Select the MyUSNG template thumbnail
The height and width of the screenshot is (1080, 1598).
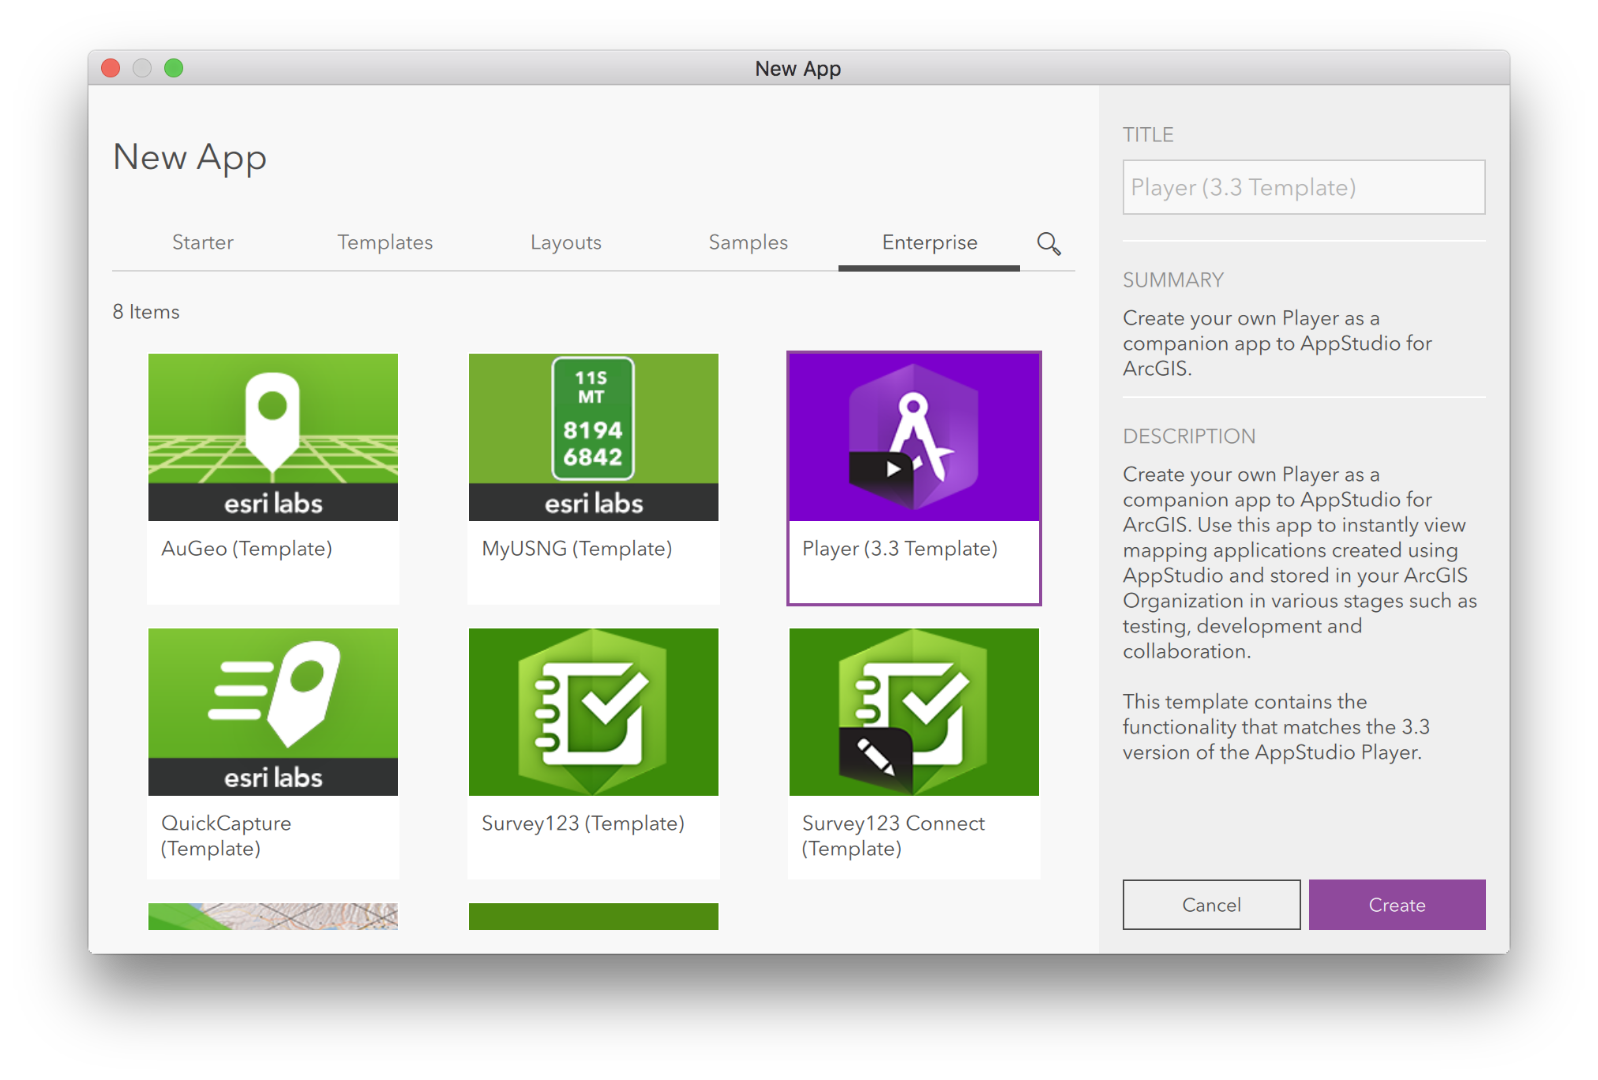[594, 437]
